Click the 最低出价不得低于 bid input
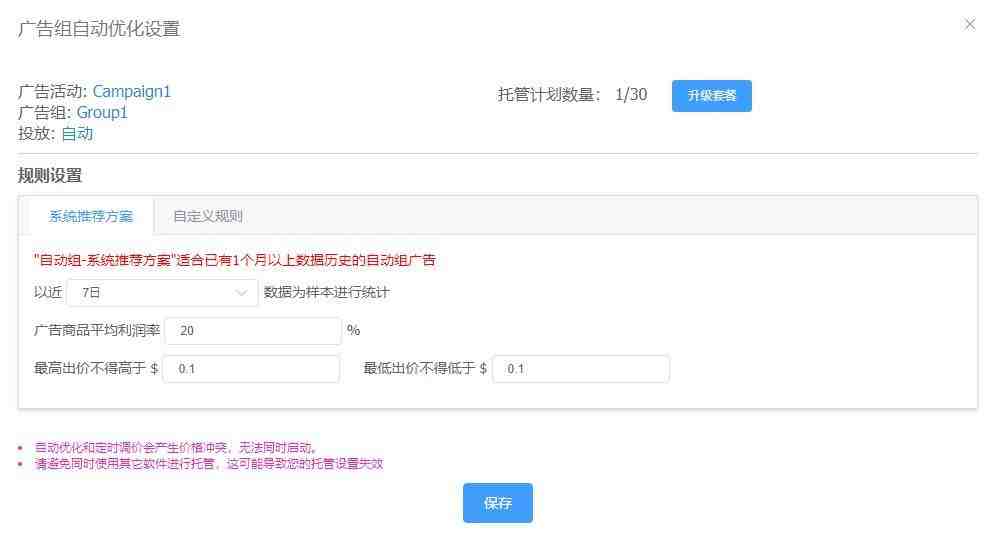Screen dimensions: 994x552 (x=581, y=369)
